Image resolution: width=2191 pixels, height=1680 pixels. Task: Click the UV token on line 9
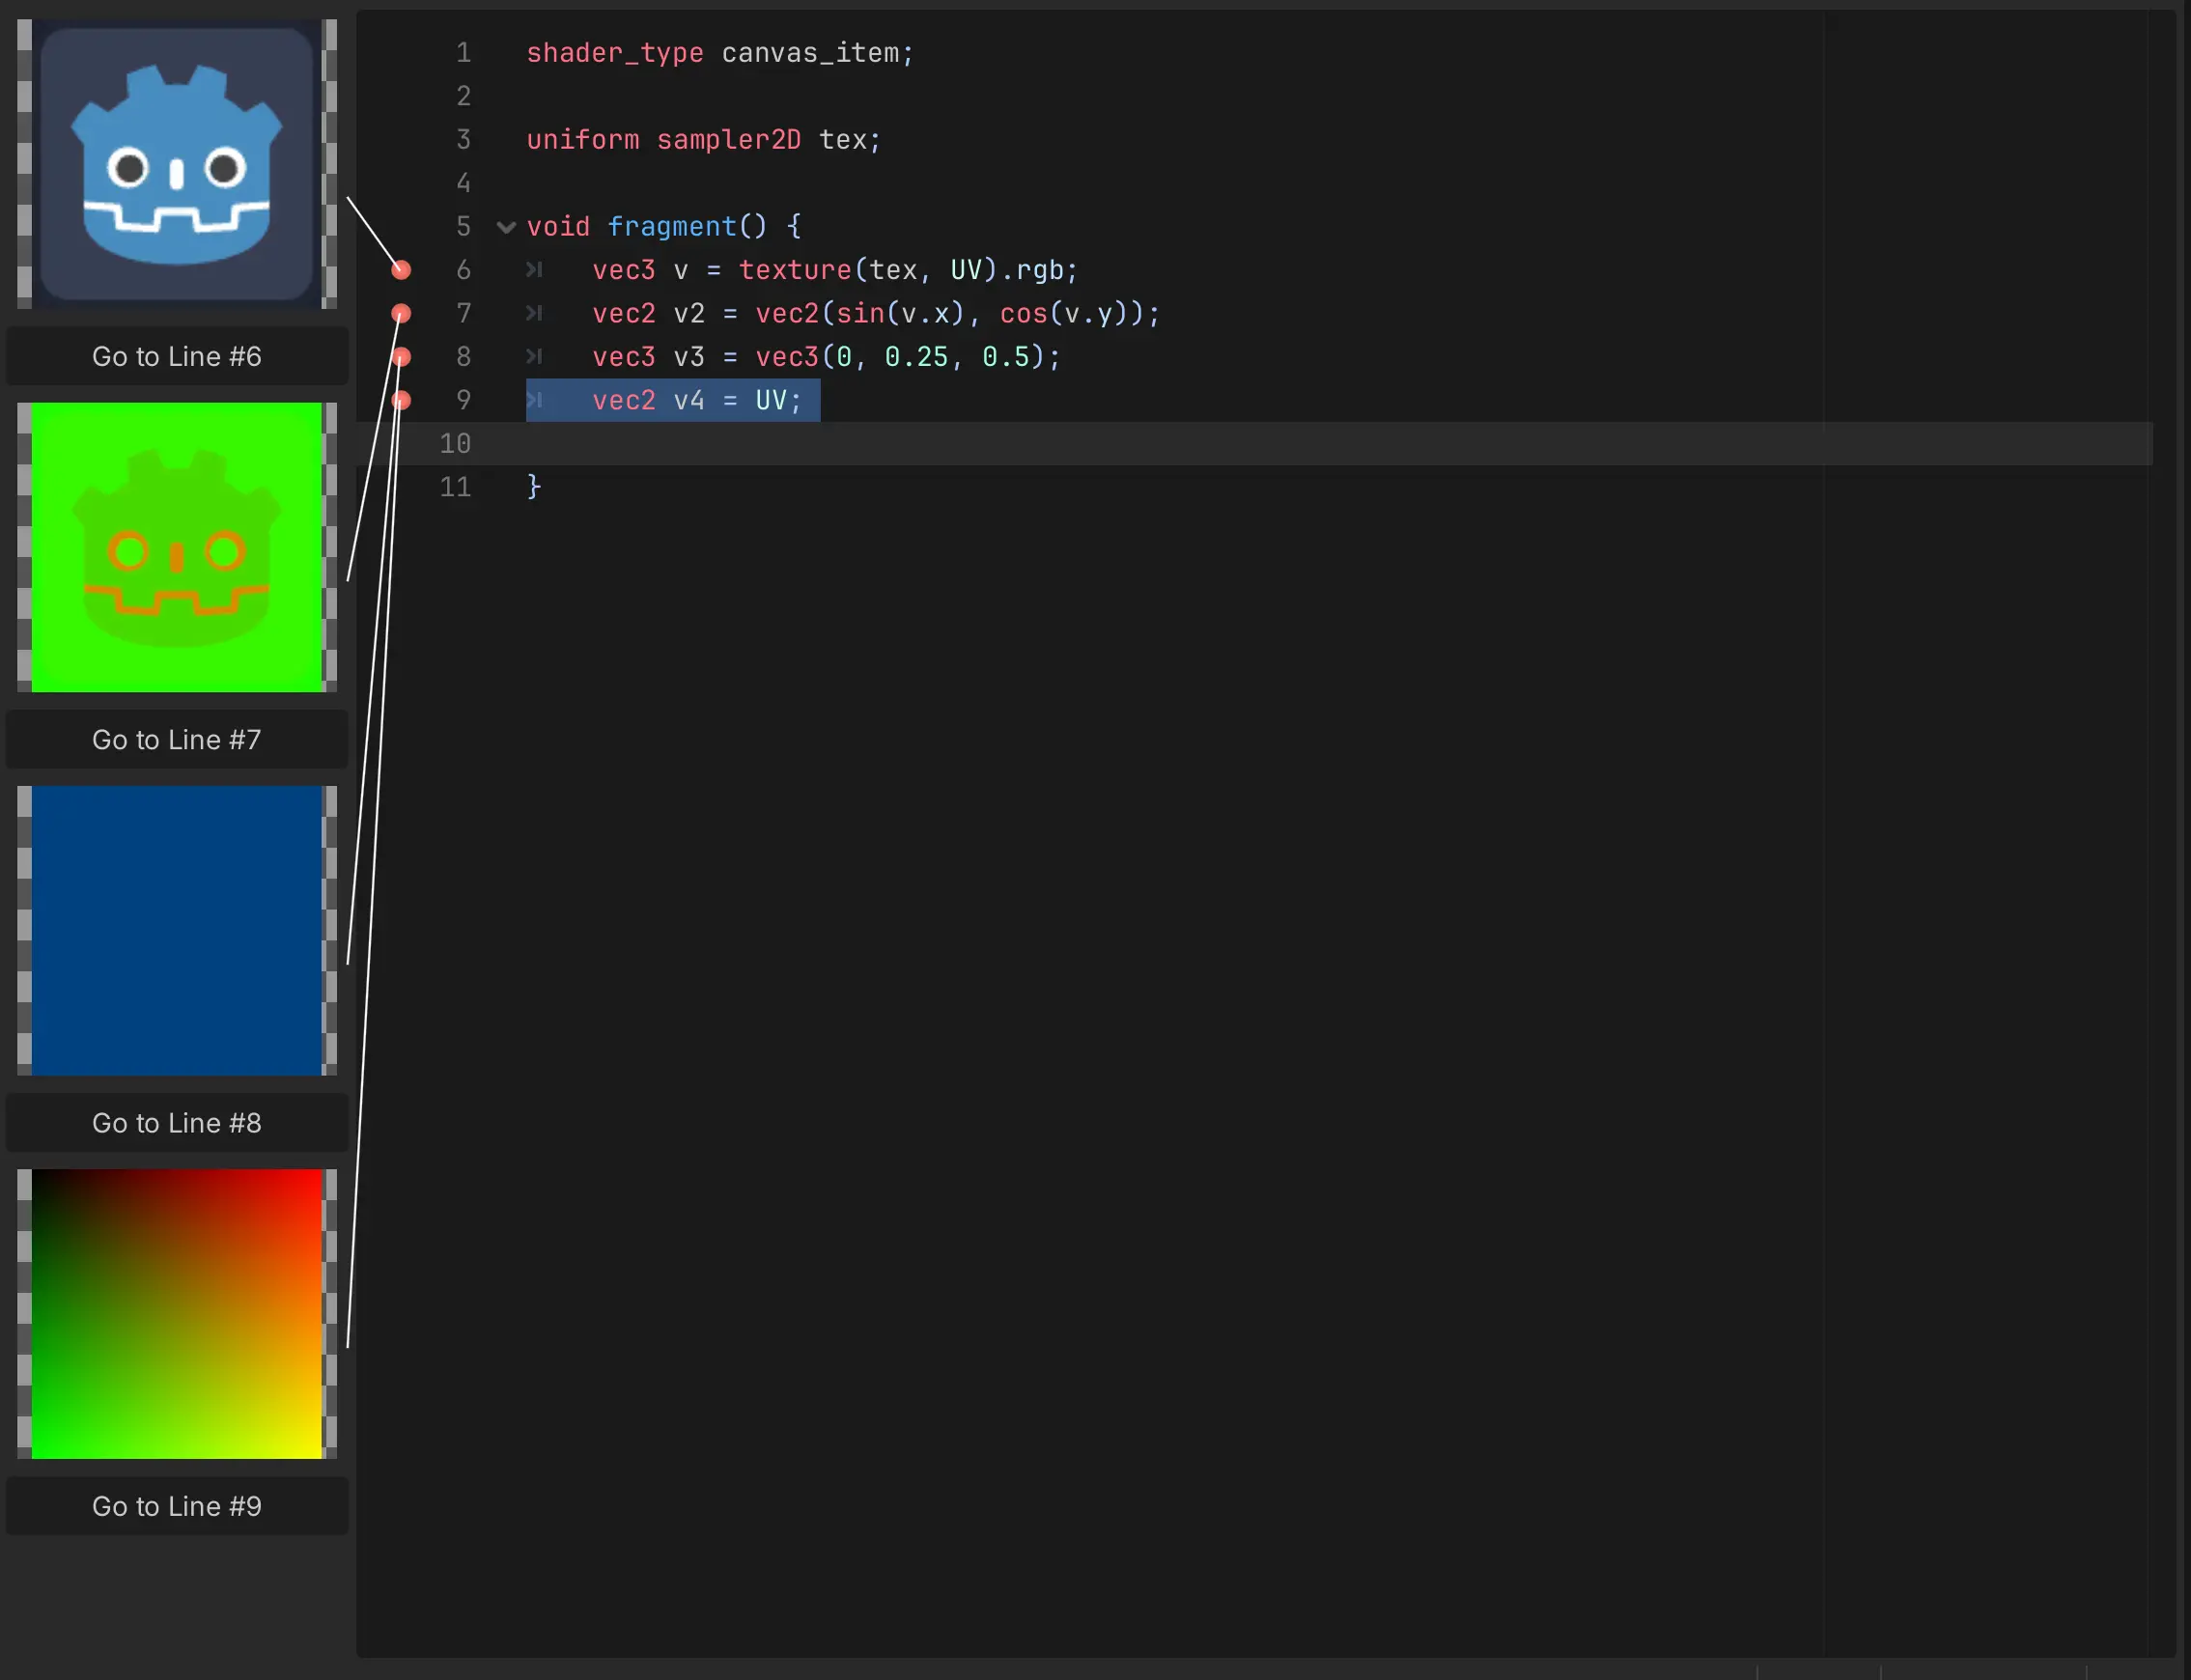772,400
